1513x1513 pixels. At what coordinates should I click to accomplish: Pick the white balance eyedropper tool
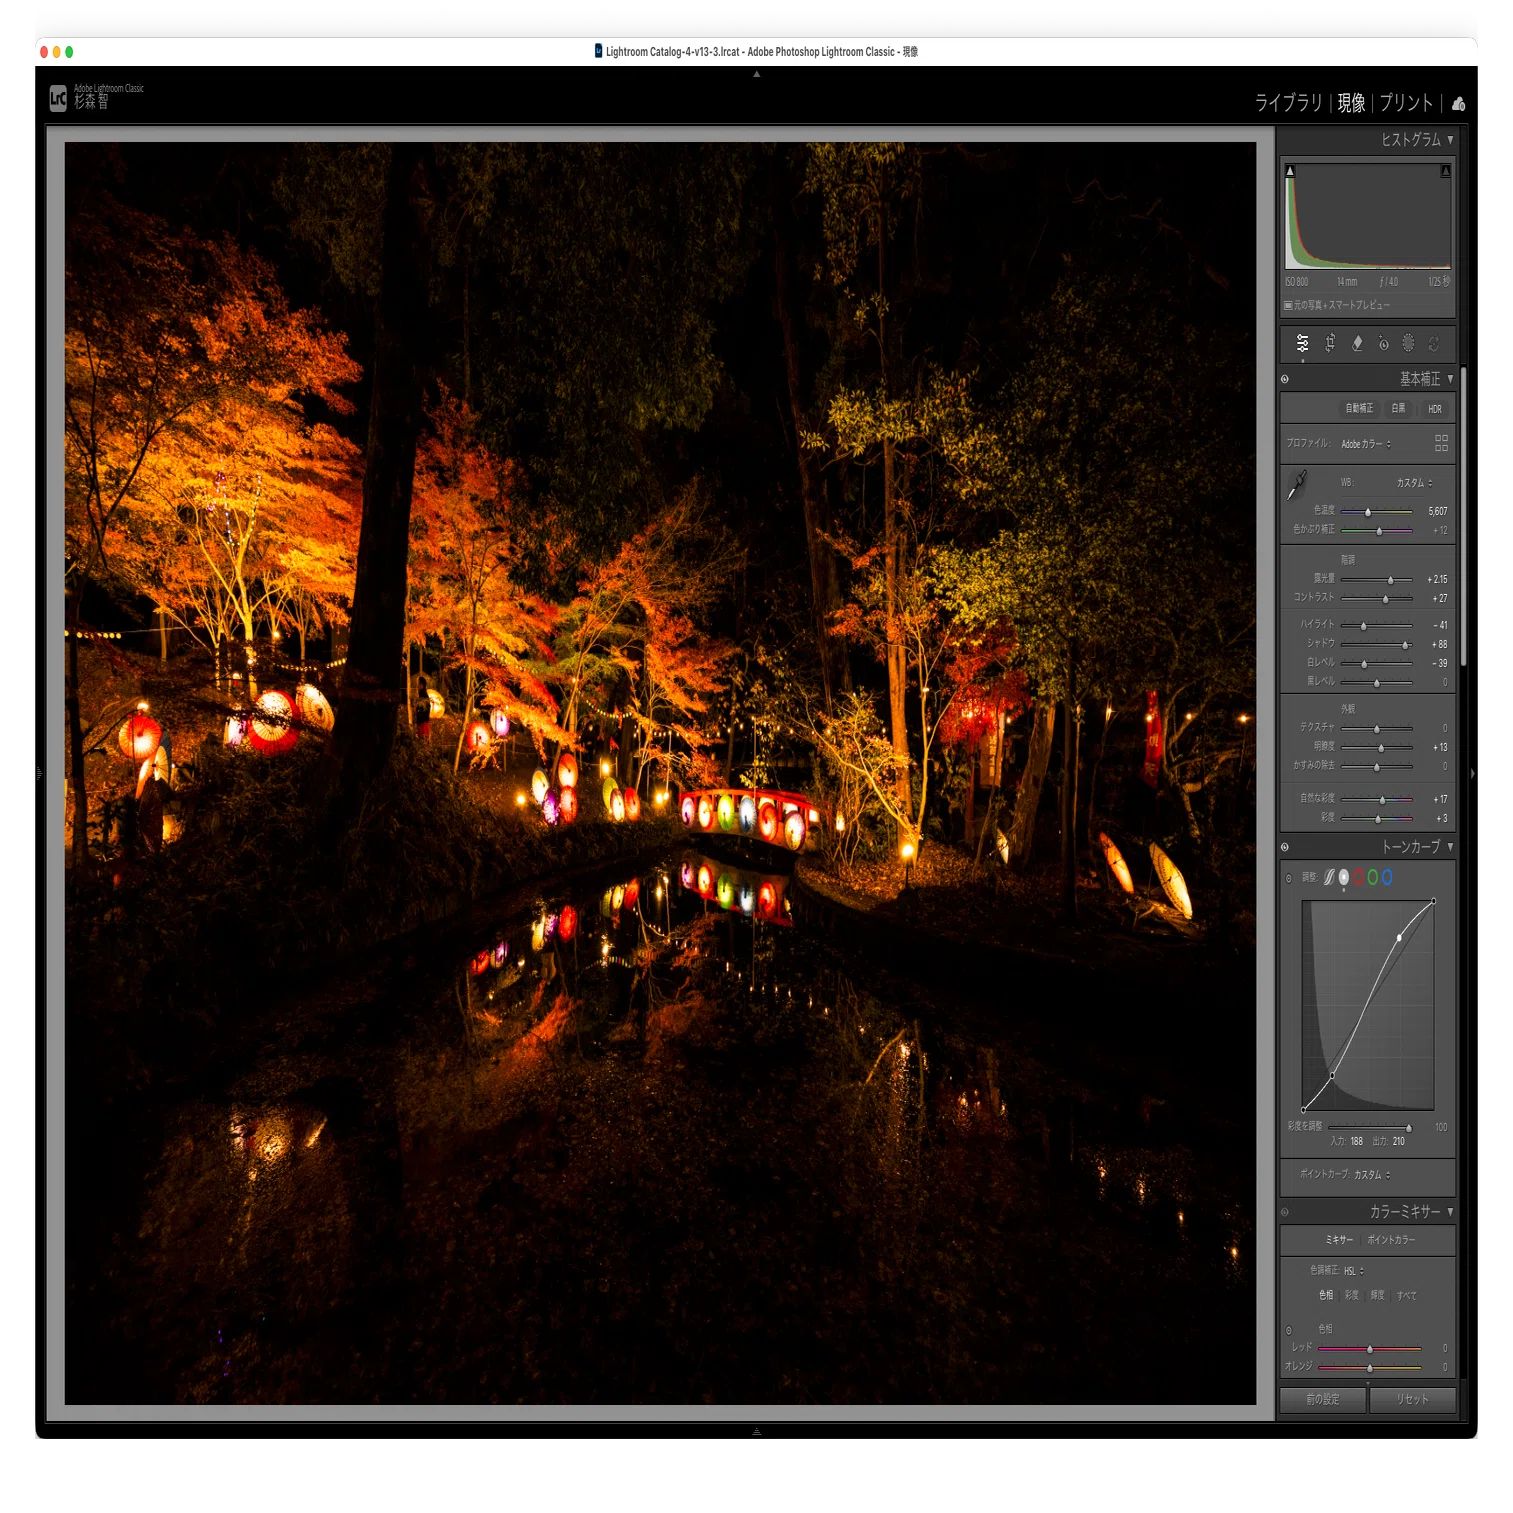point(1297,485)
